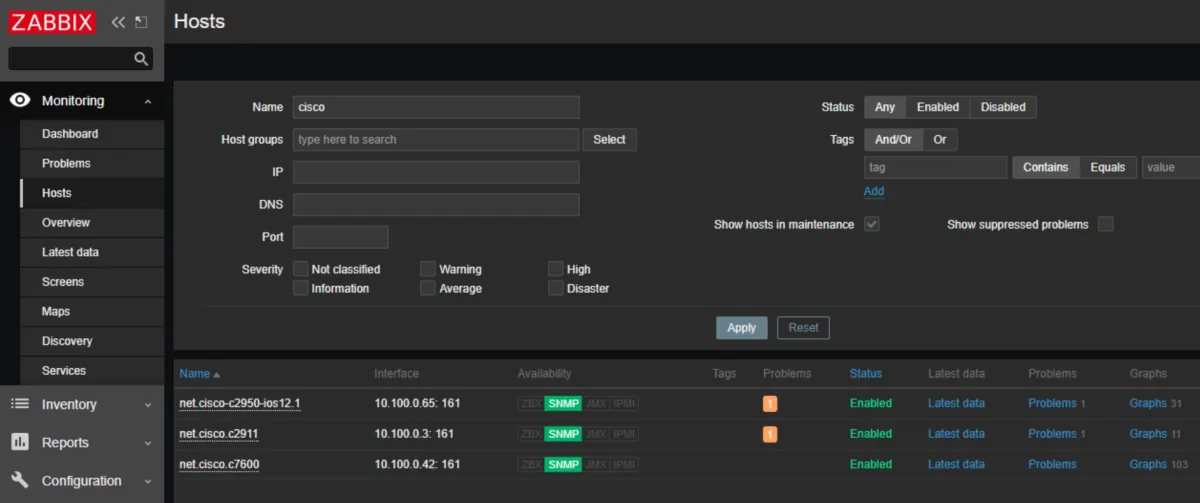The width and height of the screenshot is (1200, 503).
Task: Click the Configuration wrench icon
Action: 20,480
